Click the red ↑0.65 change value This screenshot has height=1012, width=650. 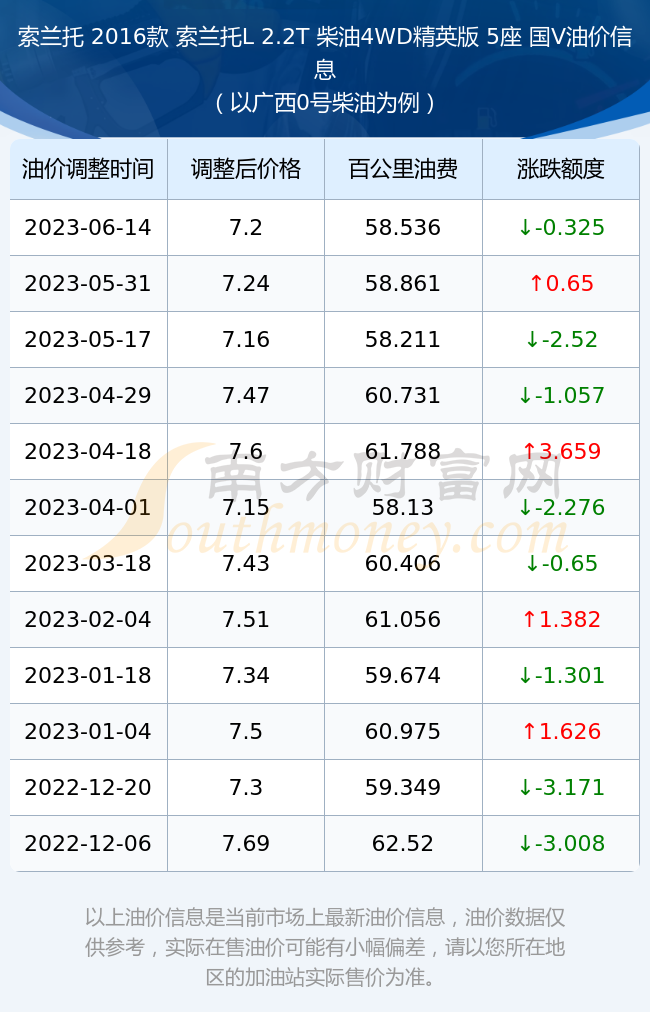pyautogui.click(x=561, y=283)
